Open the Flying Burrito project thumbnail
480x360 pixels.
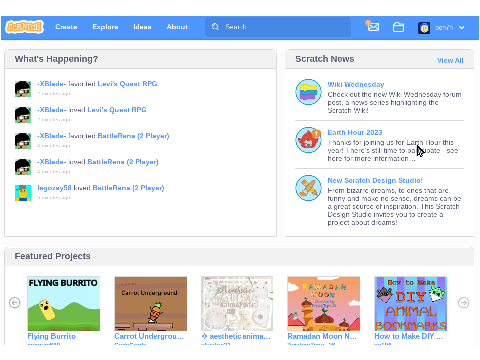coord(64,303)
